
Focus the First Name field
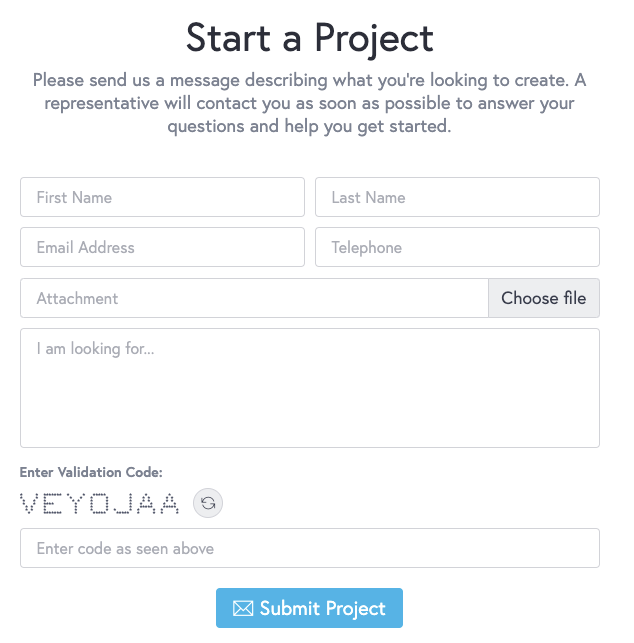[162, 197]
